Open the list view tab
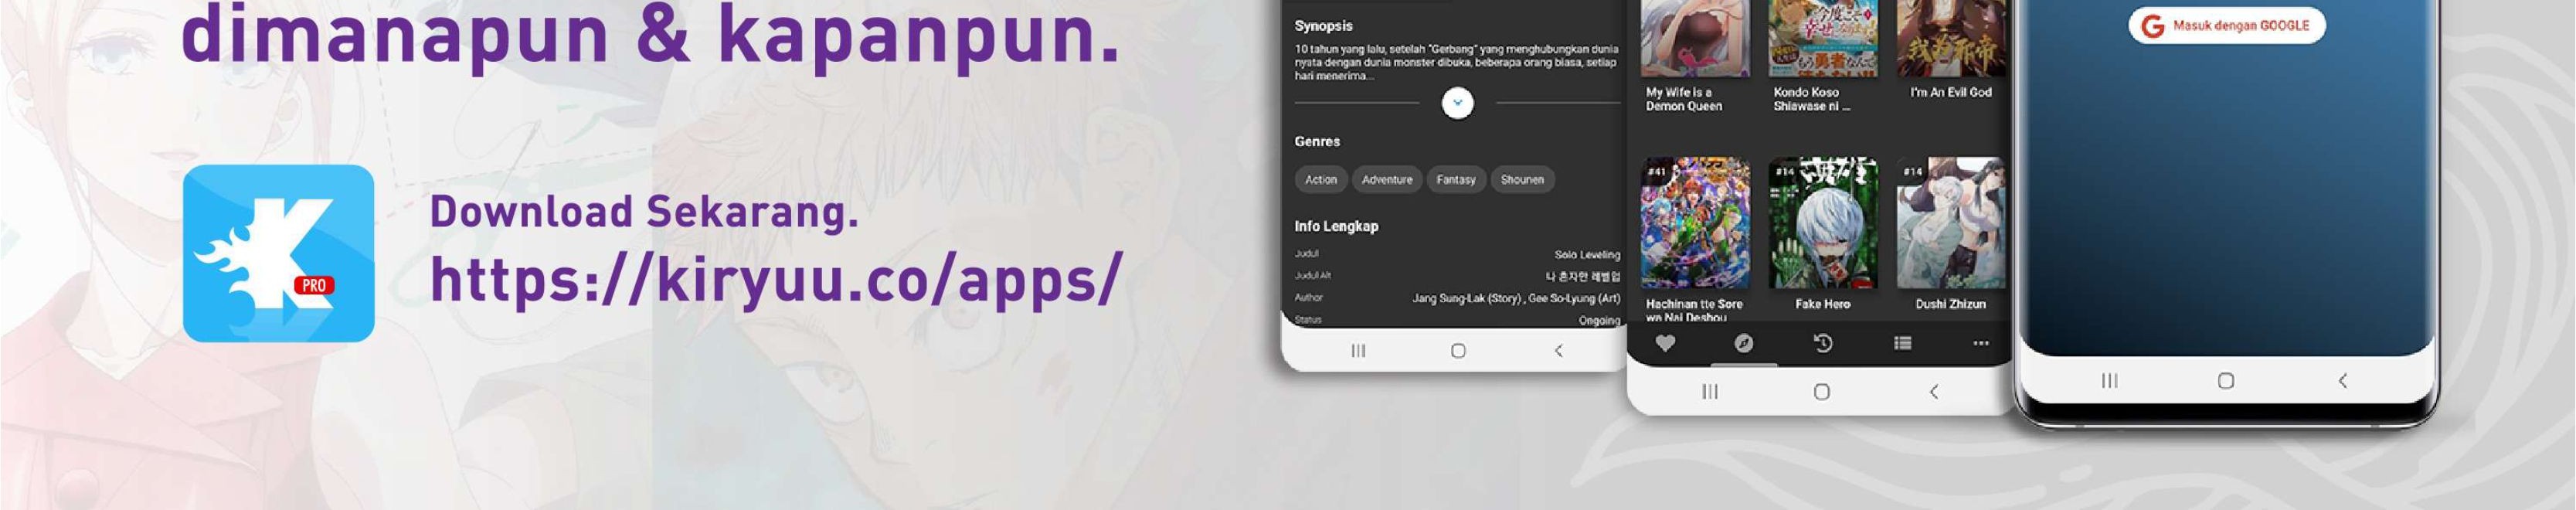This screenshot has height=510, width=2576. coord(1902,343)
